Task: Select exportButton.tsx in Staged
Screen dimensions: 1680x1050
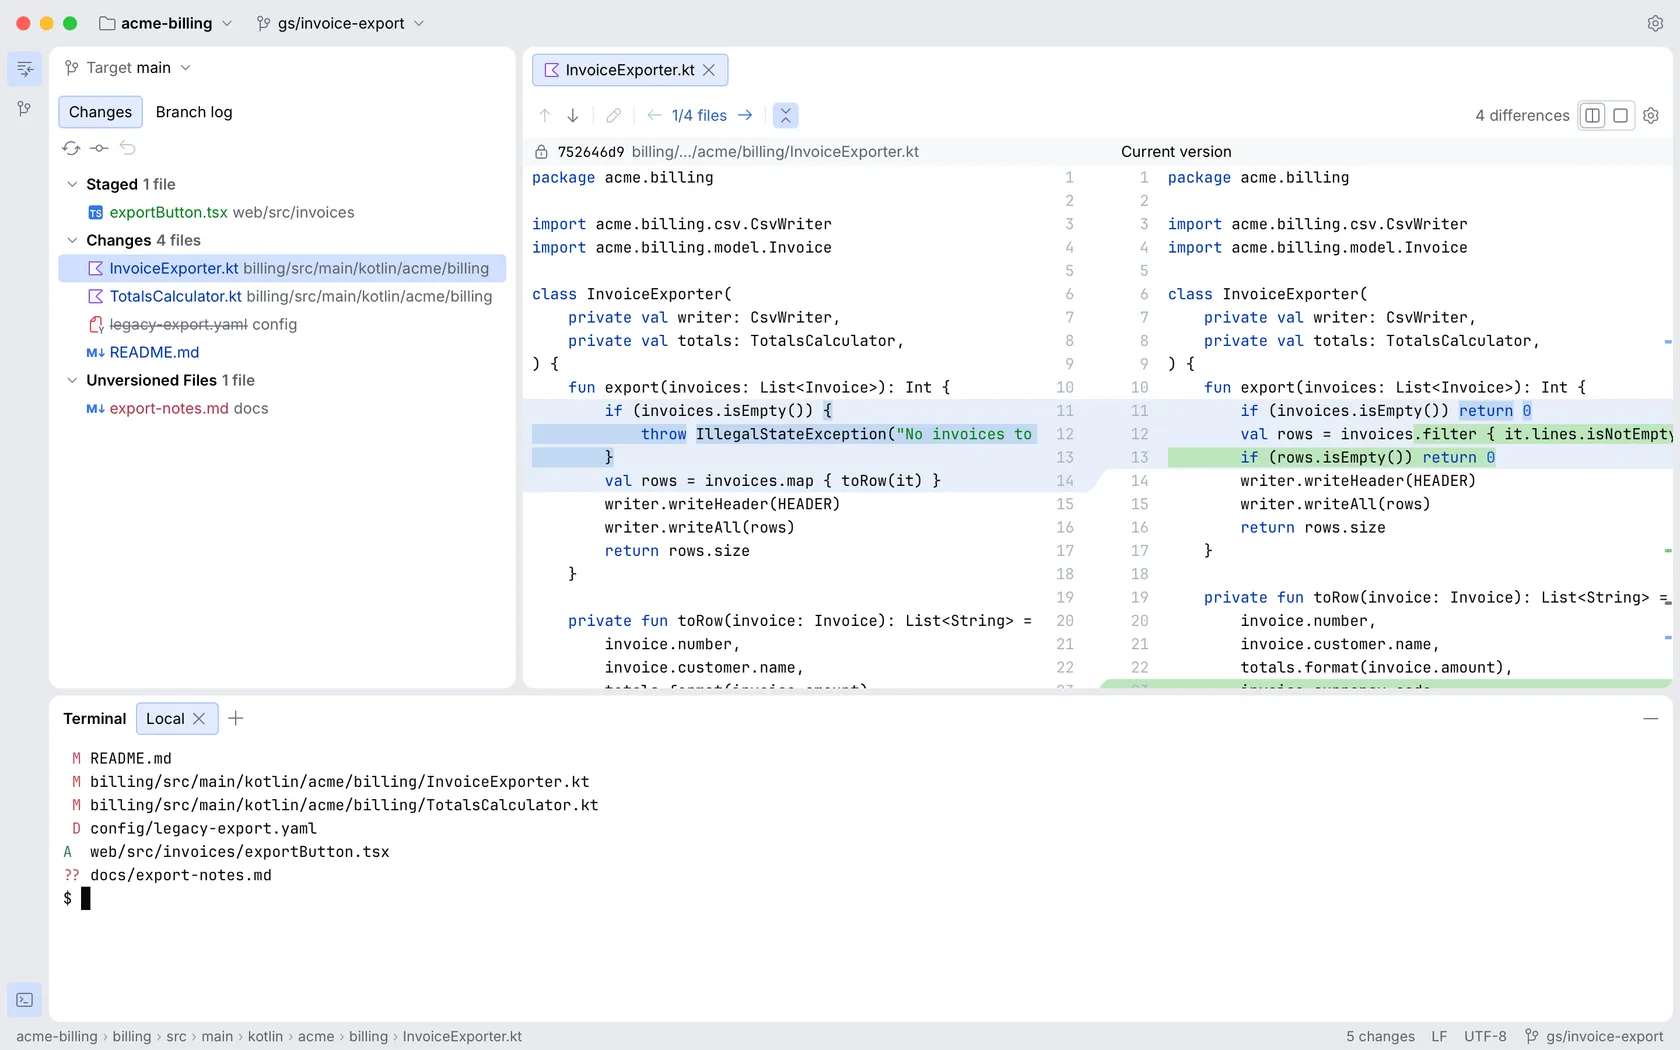Action: pos(282,213)
